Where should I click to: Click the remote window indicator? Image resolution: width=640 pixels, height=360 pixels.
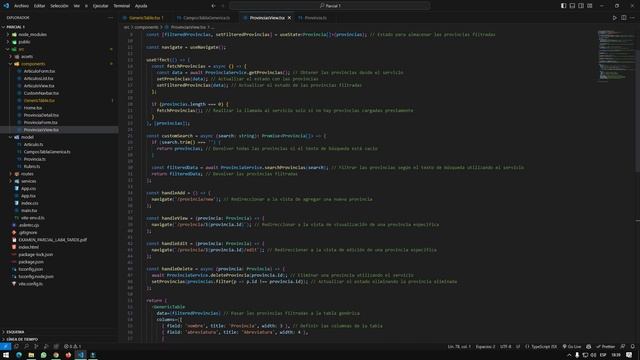(x=5, y=347)
